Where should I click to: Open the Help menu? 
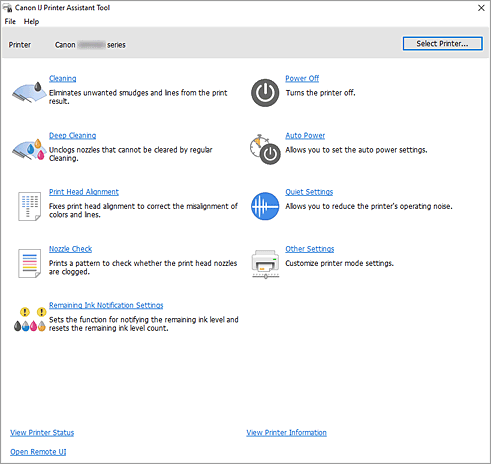click(31, 21)
